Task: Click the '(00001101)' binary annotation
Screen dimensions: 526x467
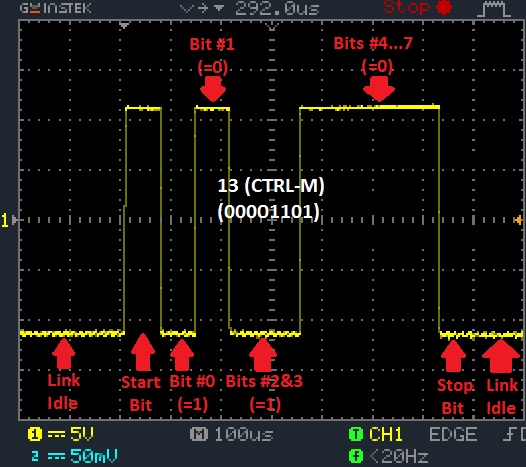Action: (x=269, y=212)
